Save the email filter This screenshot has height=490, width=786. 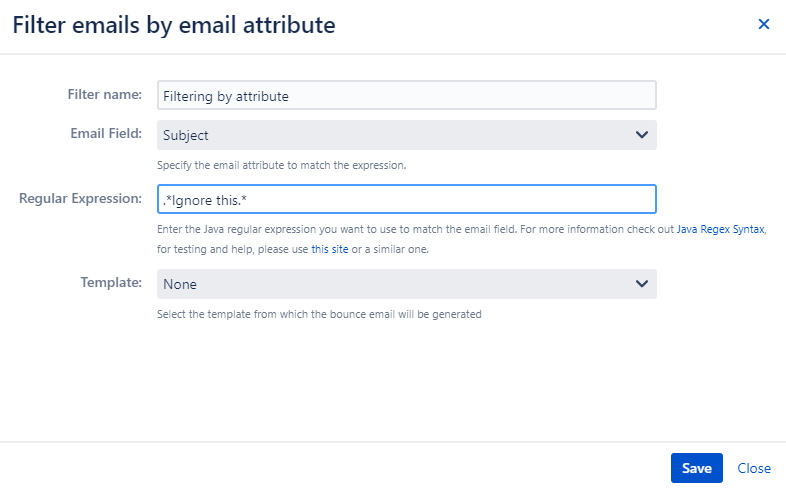tap(697, 468)
